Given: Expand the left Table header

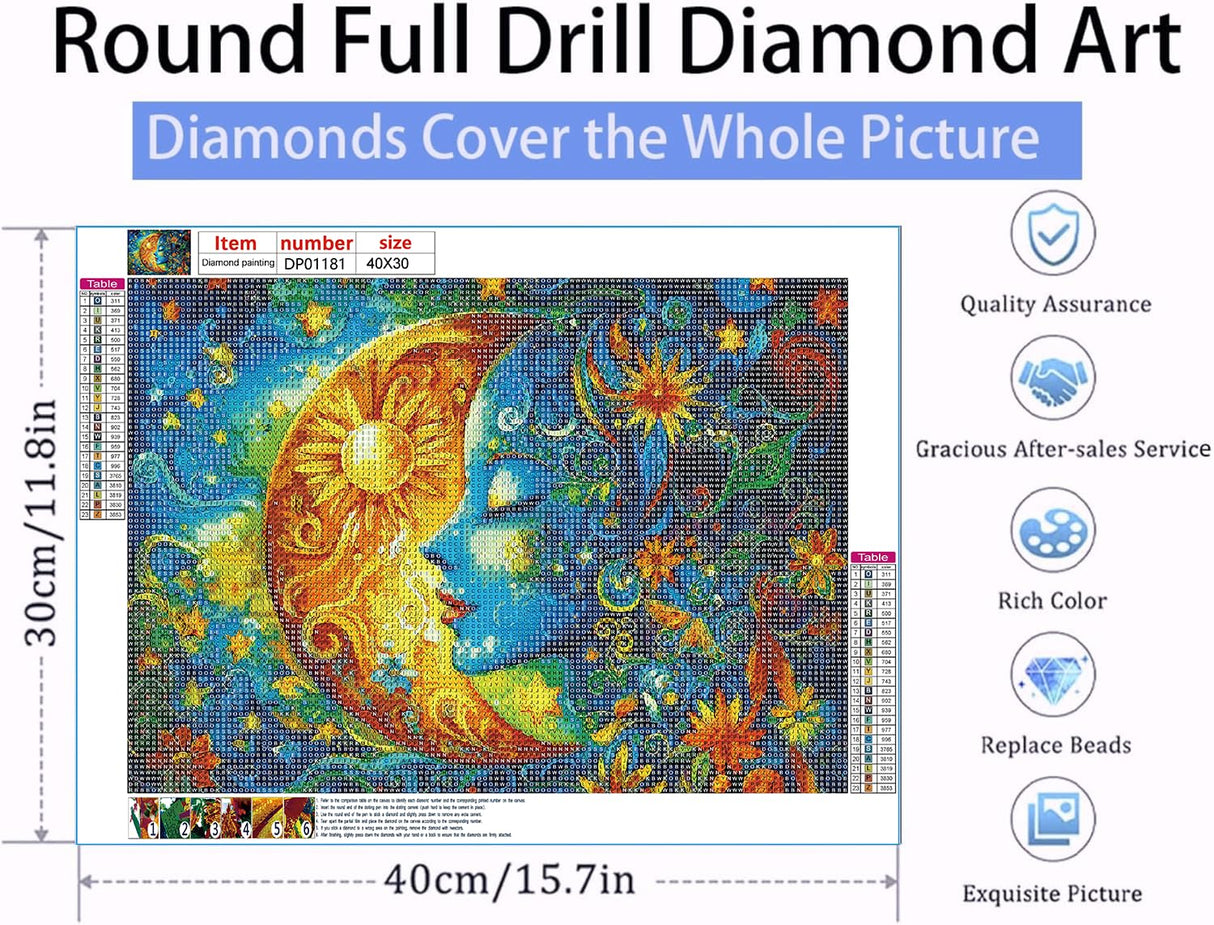Looking at the screenshot, I should pyautogui.click(x=102, y=283).
